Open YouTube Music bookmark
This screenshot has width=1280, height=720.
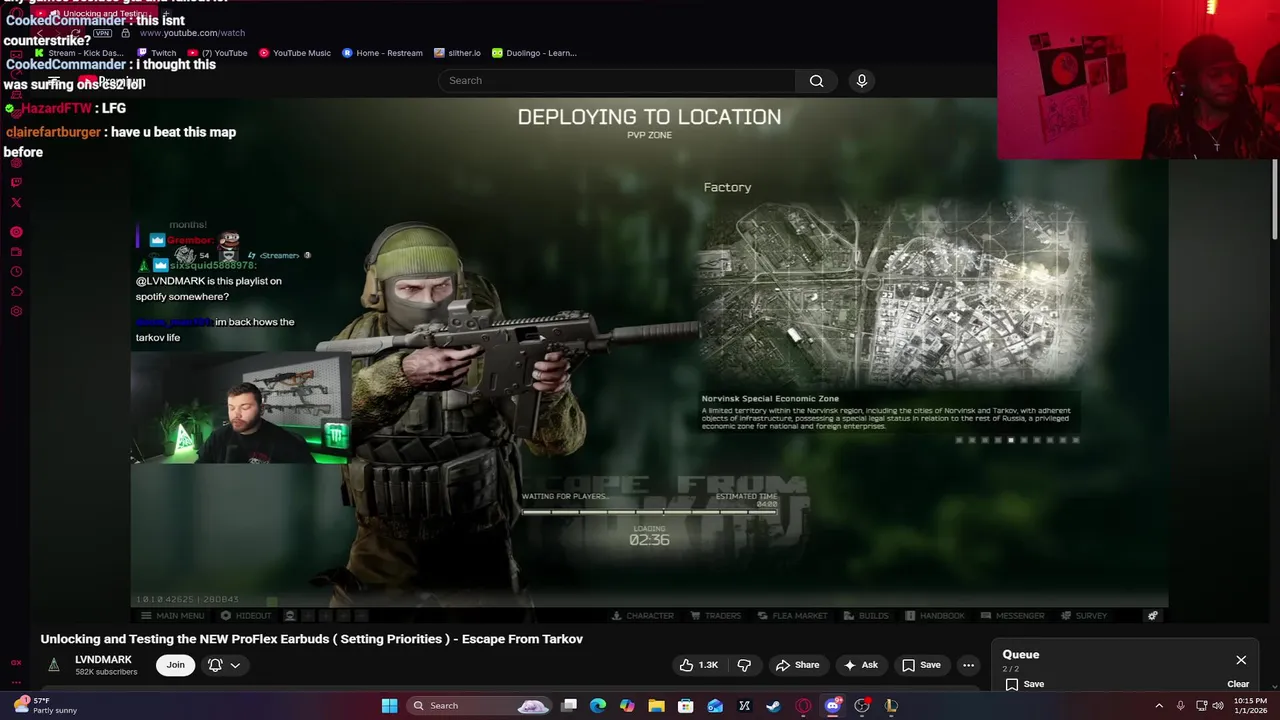(x=295, y=53)
